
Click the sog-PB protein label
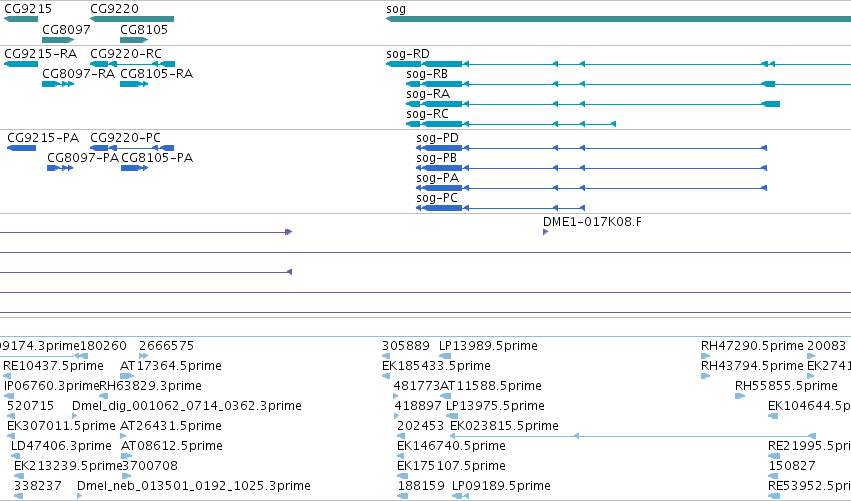point(436,158)
